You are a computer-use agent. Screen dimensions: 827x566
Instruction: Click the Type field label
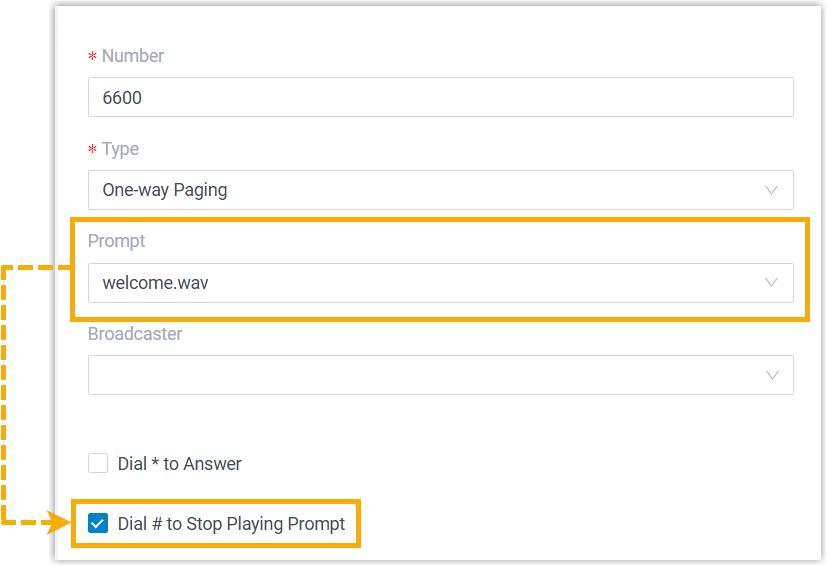click(x=120, y=149)
